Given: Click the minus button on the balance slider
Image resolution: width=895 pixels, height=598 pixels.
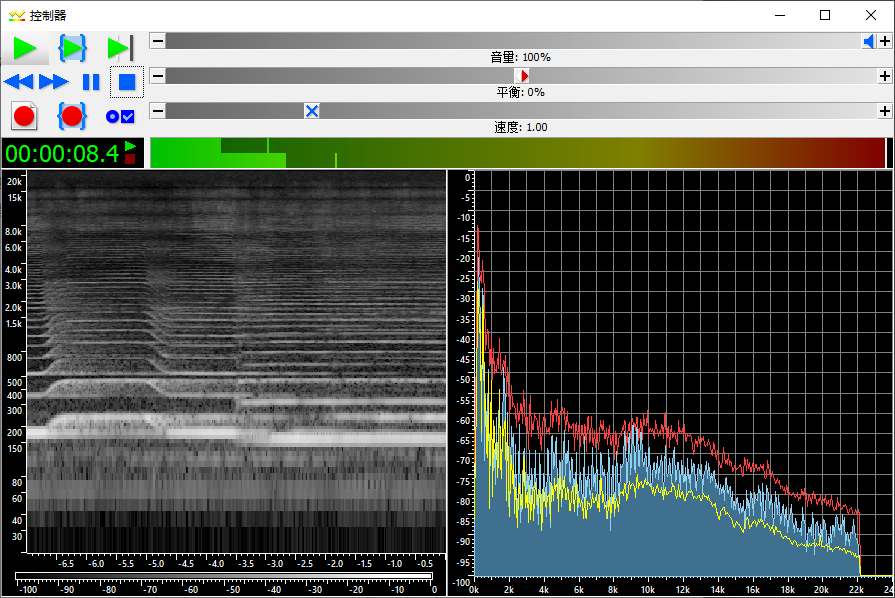Looking at the screenshot, I should point(157,76).
